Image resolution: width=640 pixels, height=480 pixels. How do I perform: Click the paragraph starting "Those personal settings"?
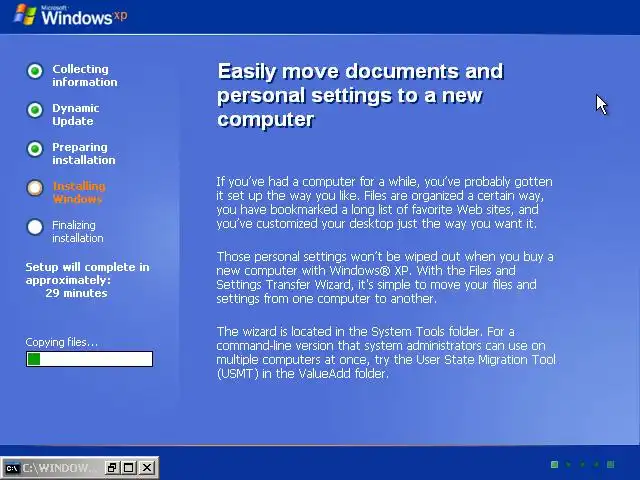click(x=385, y=278)
